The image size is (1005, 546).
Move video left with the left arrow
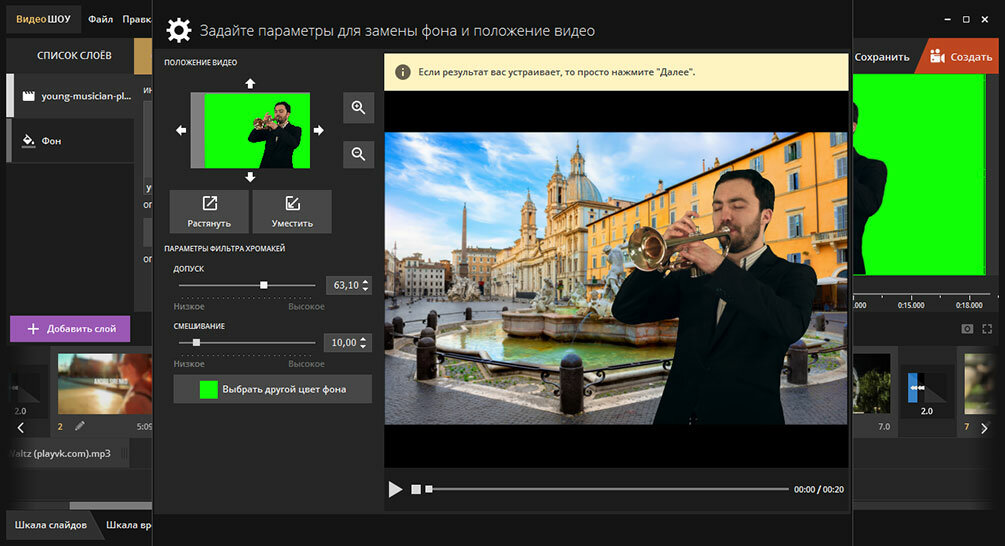181,130
